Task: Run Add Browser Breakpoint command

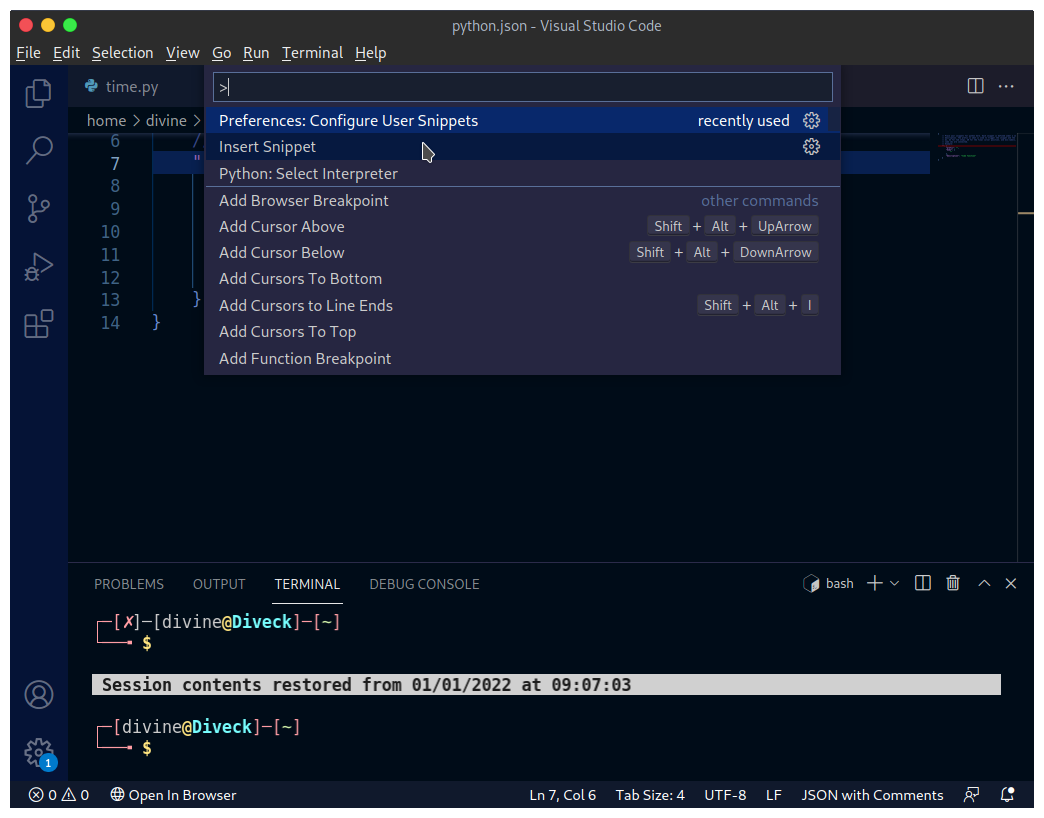Action: coord(522,200)
